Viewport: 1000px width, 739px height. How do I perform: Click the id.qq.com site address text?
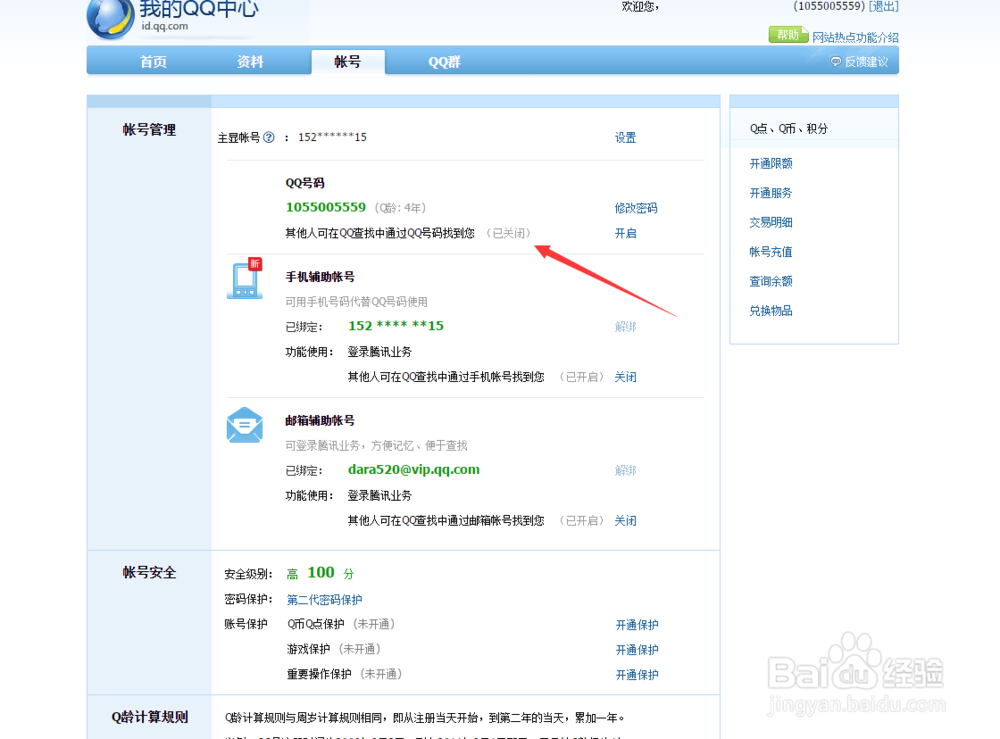[x=165, y=26]
